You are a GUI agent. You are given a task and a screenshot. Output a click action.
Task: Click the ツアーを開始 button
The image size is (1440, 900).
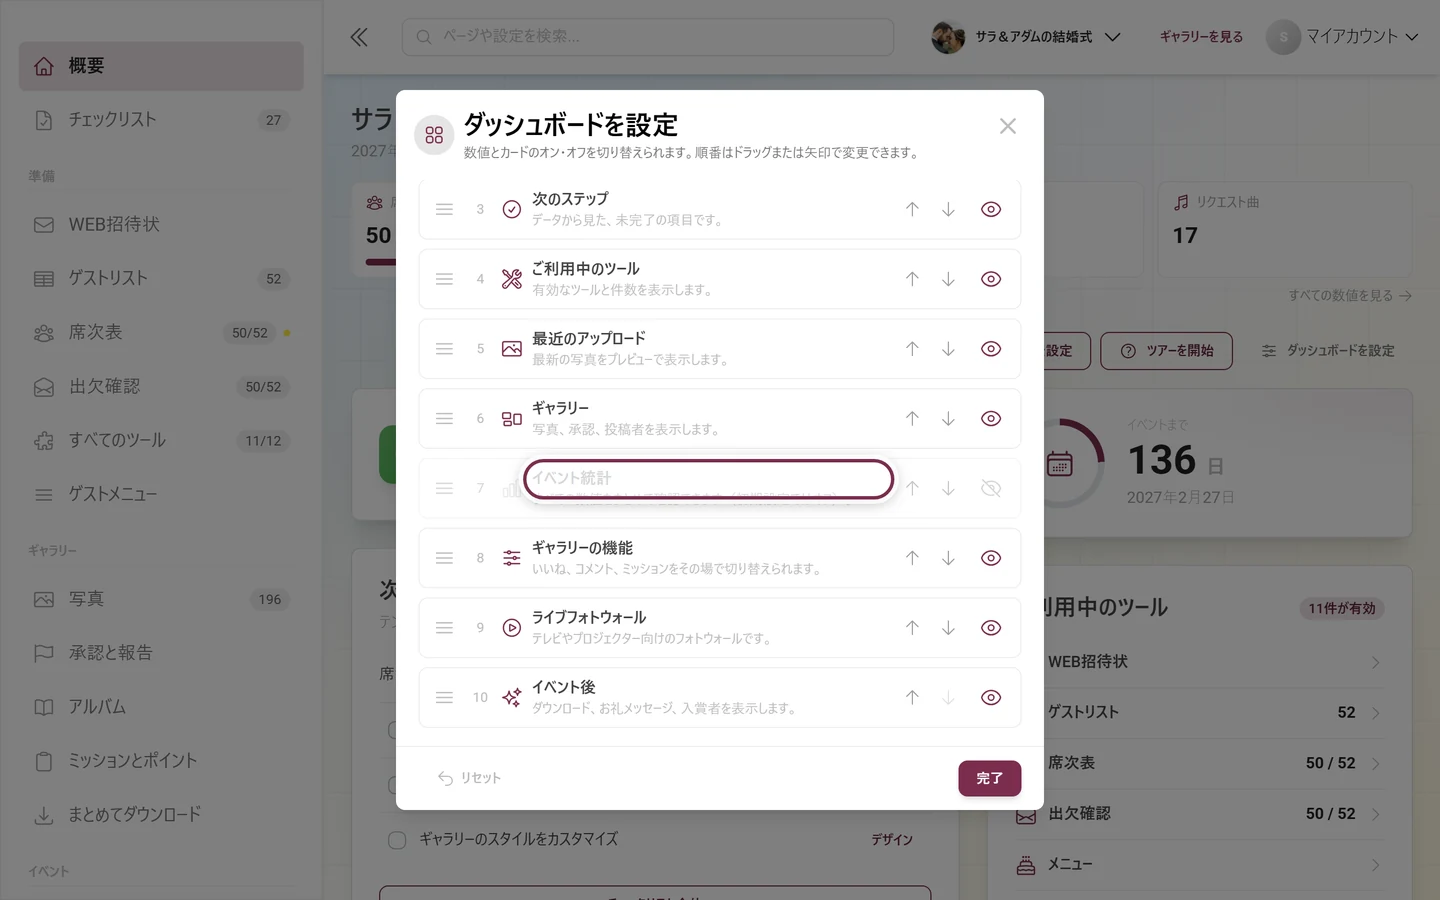pos(1166,351)
